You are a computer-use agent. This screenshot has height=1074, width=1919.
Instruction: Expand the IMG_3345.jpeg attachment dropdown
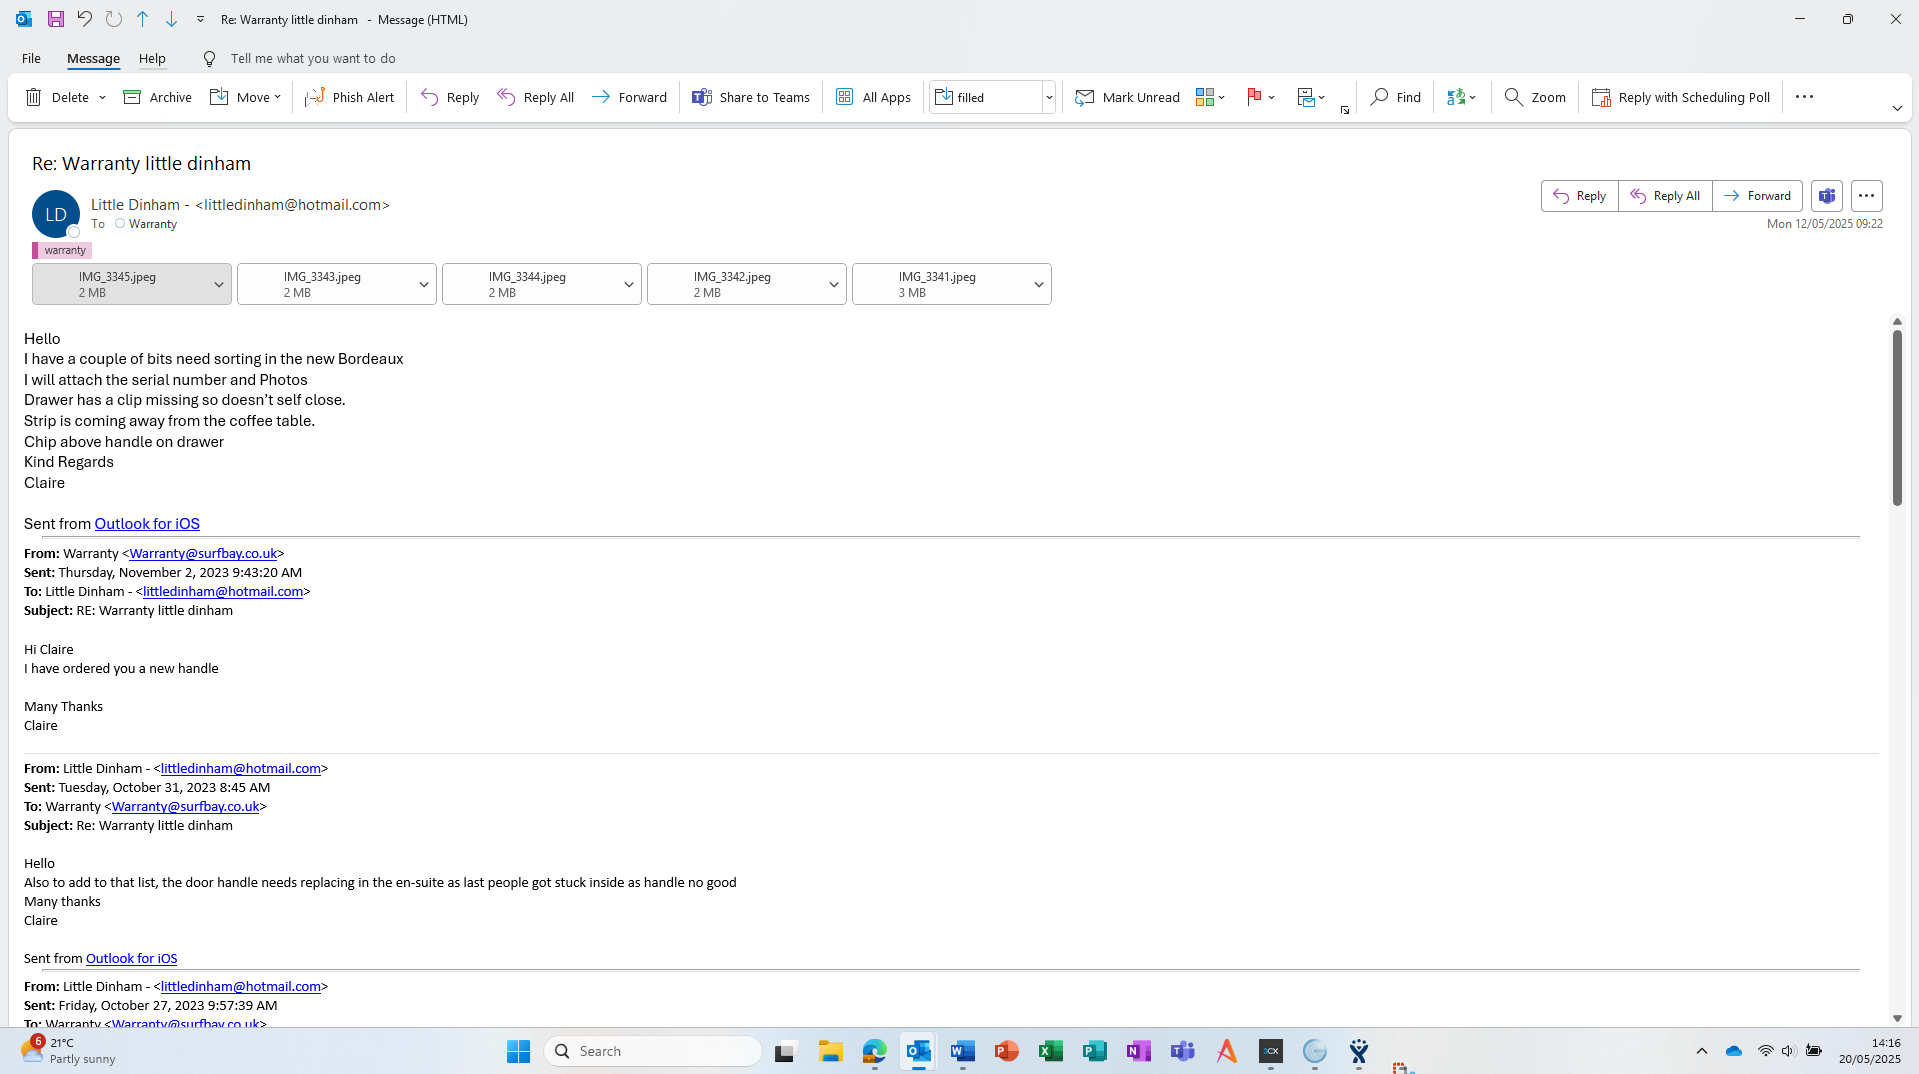coord(218,285)
